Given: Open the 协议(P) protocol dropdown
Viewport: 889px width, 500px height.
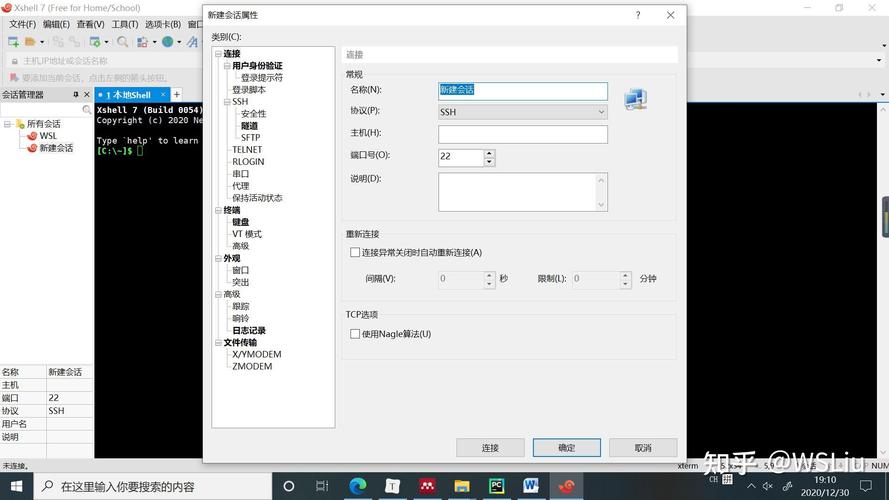Looking at the screenshot, I should point(523,112).
